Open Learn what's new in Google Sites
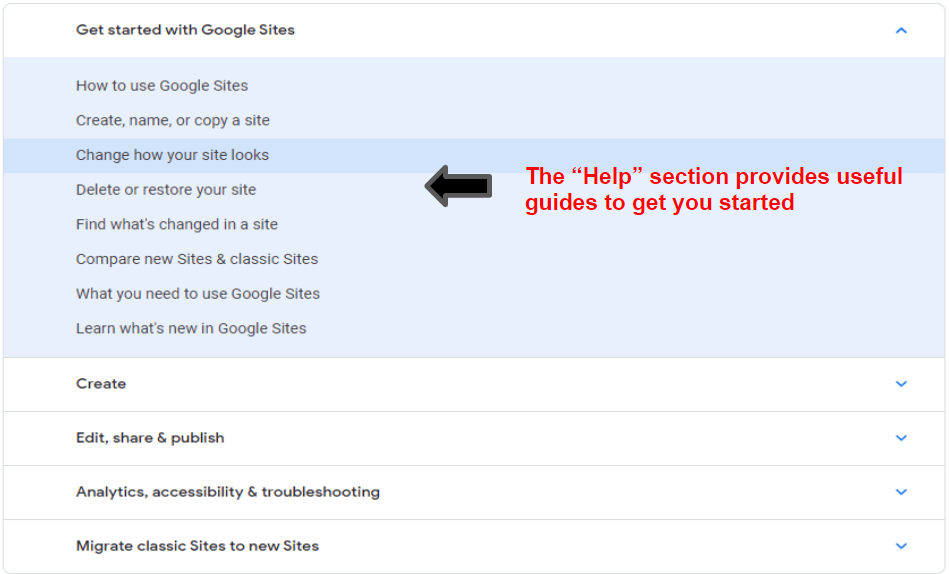 pyautogui.click(x=191, y=328)
